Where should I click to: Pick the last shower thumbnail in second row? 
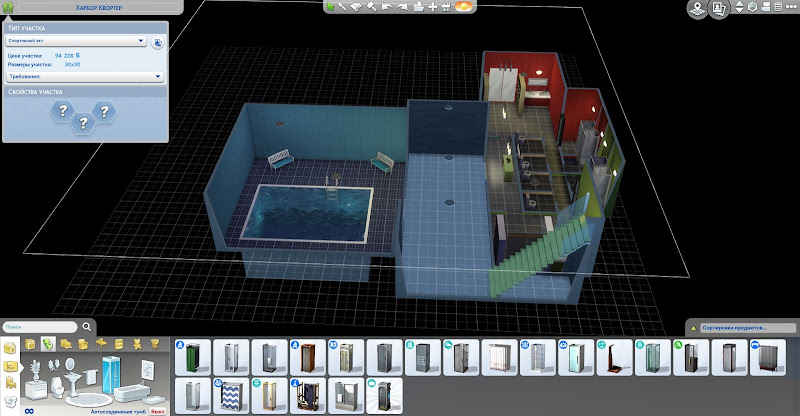tap(384, 396)
